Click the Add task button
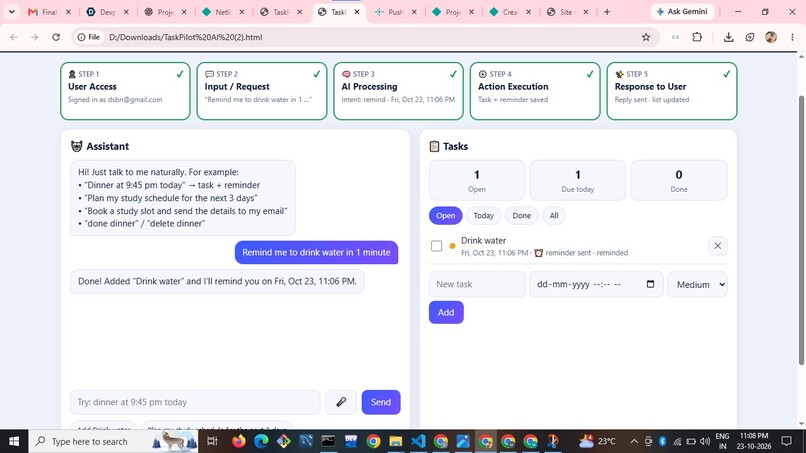Screen dimensions: 806x453 (446, 312)
